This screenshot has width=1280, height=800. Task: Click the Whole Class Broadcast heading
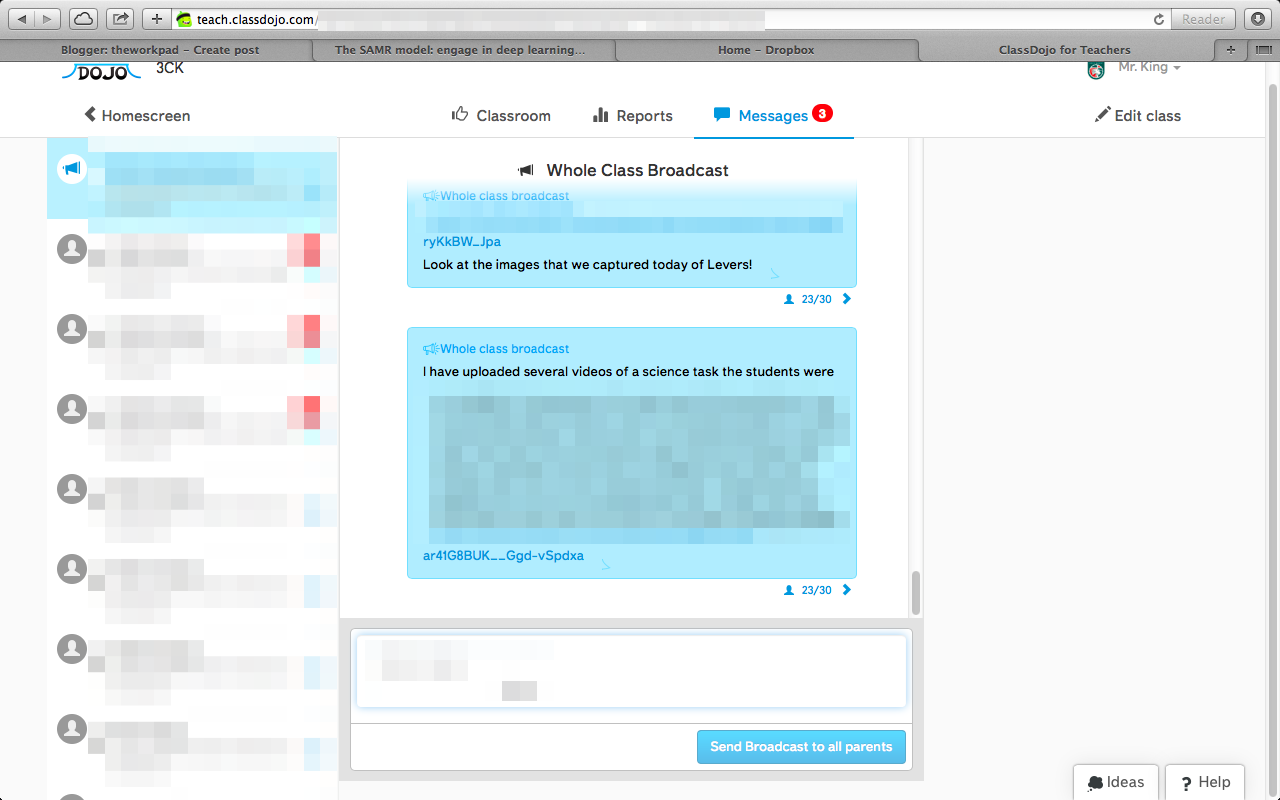pos(638,170)
